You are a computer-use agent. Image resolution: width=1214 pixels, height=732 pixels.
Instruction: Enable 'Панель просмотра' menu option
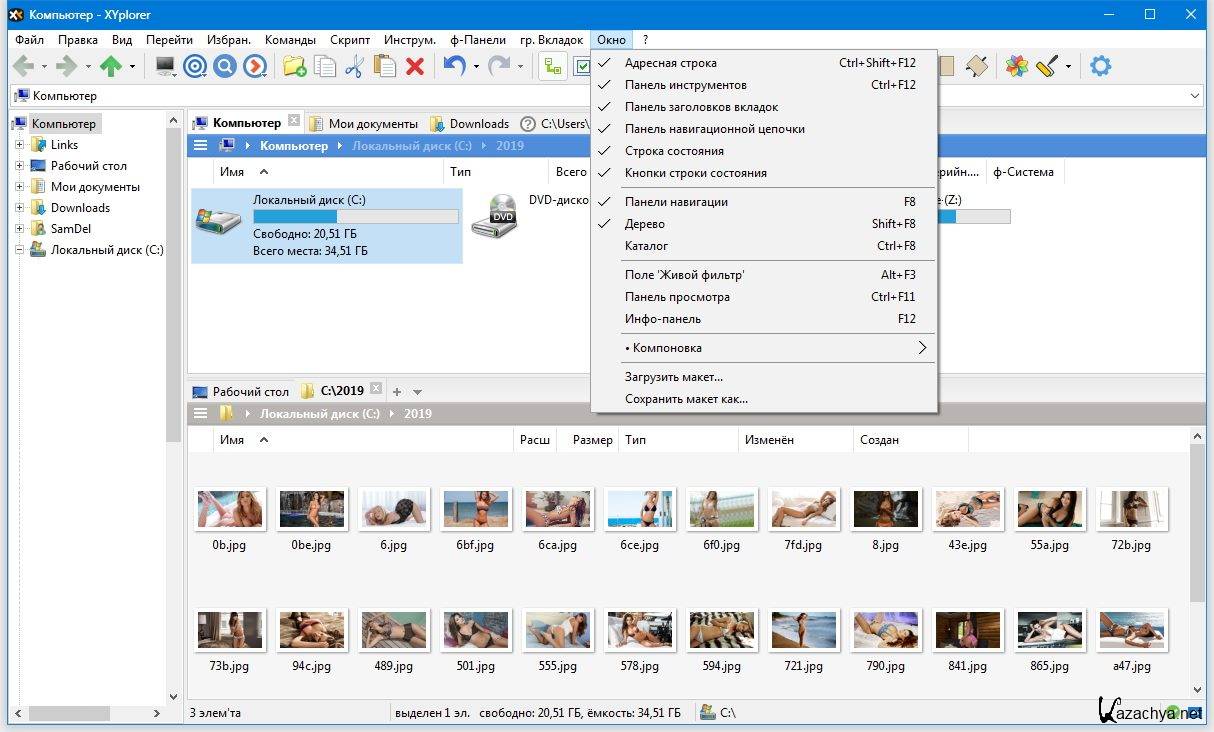tap(677, 297)
